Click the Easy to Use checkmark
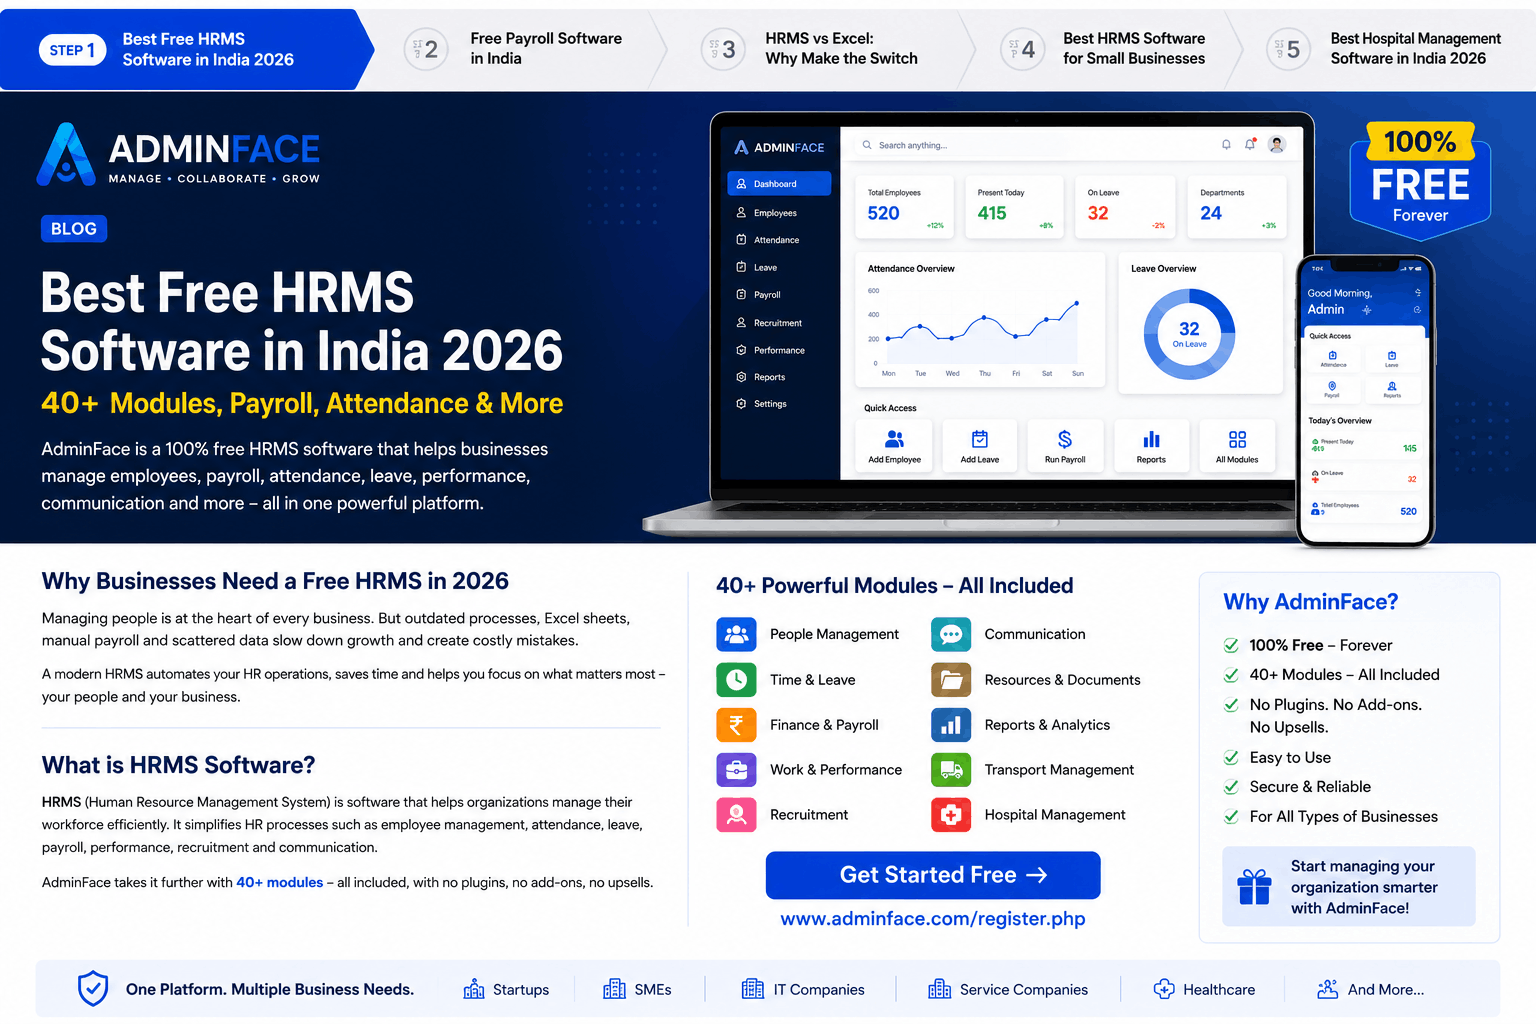Viewport: 1536px width, 1024px height. [1232, 758]
